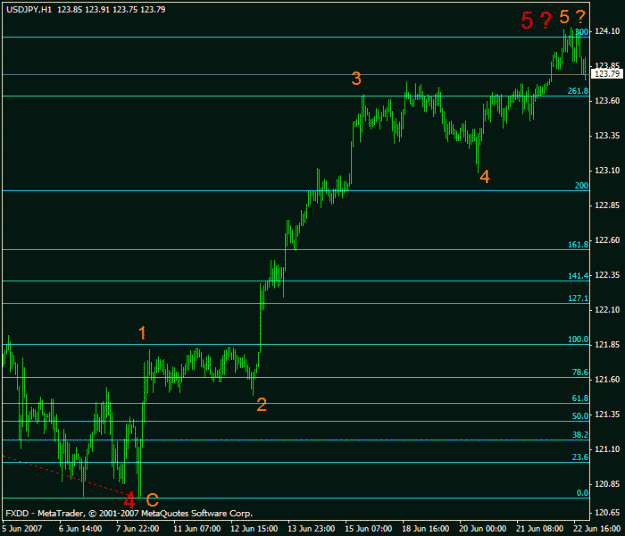The height and width of the screenshot is (536, 625).
Task: Click 121.10 on the price axis
Action: tap(607, 449)
